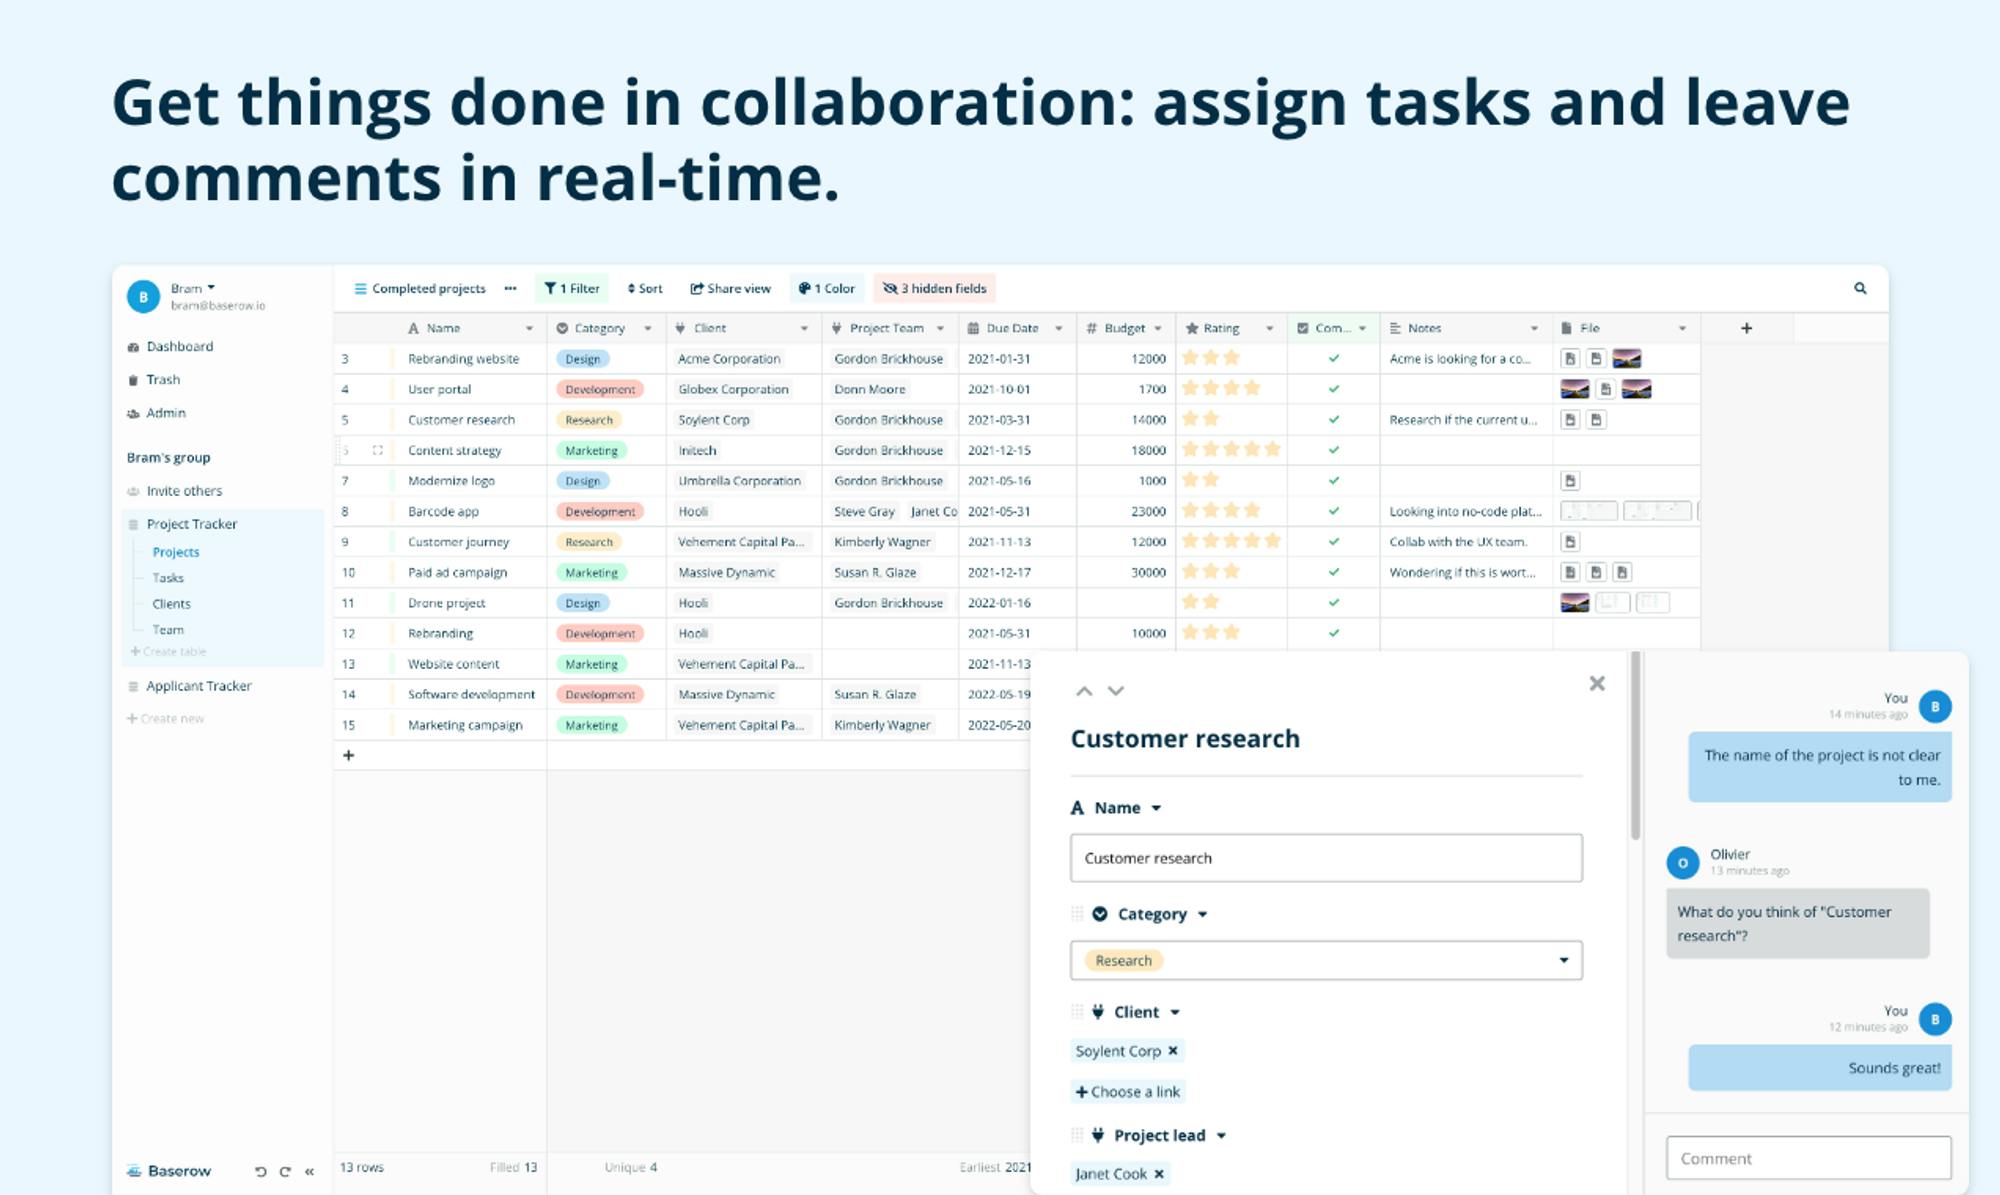Click drag handle beside Category field
This screenshot has width=2000, height=1195.
[1077, 913]
